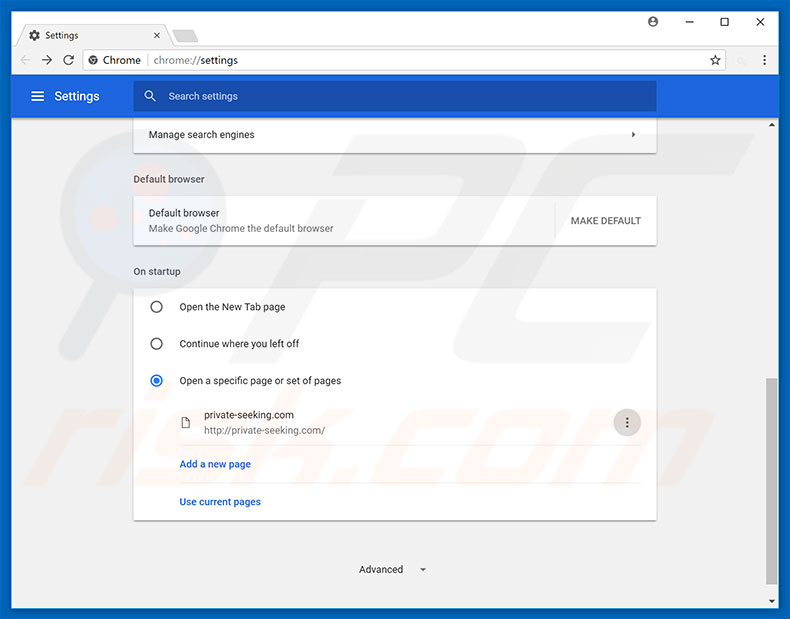Open the Settings hamburger menu
This screenshot has height=619, width=790.
pos(37,96)
